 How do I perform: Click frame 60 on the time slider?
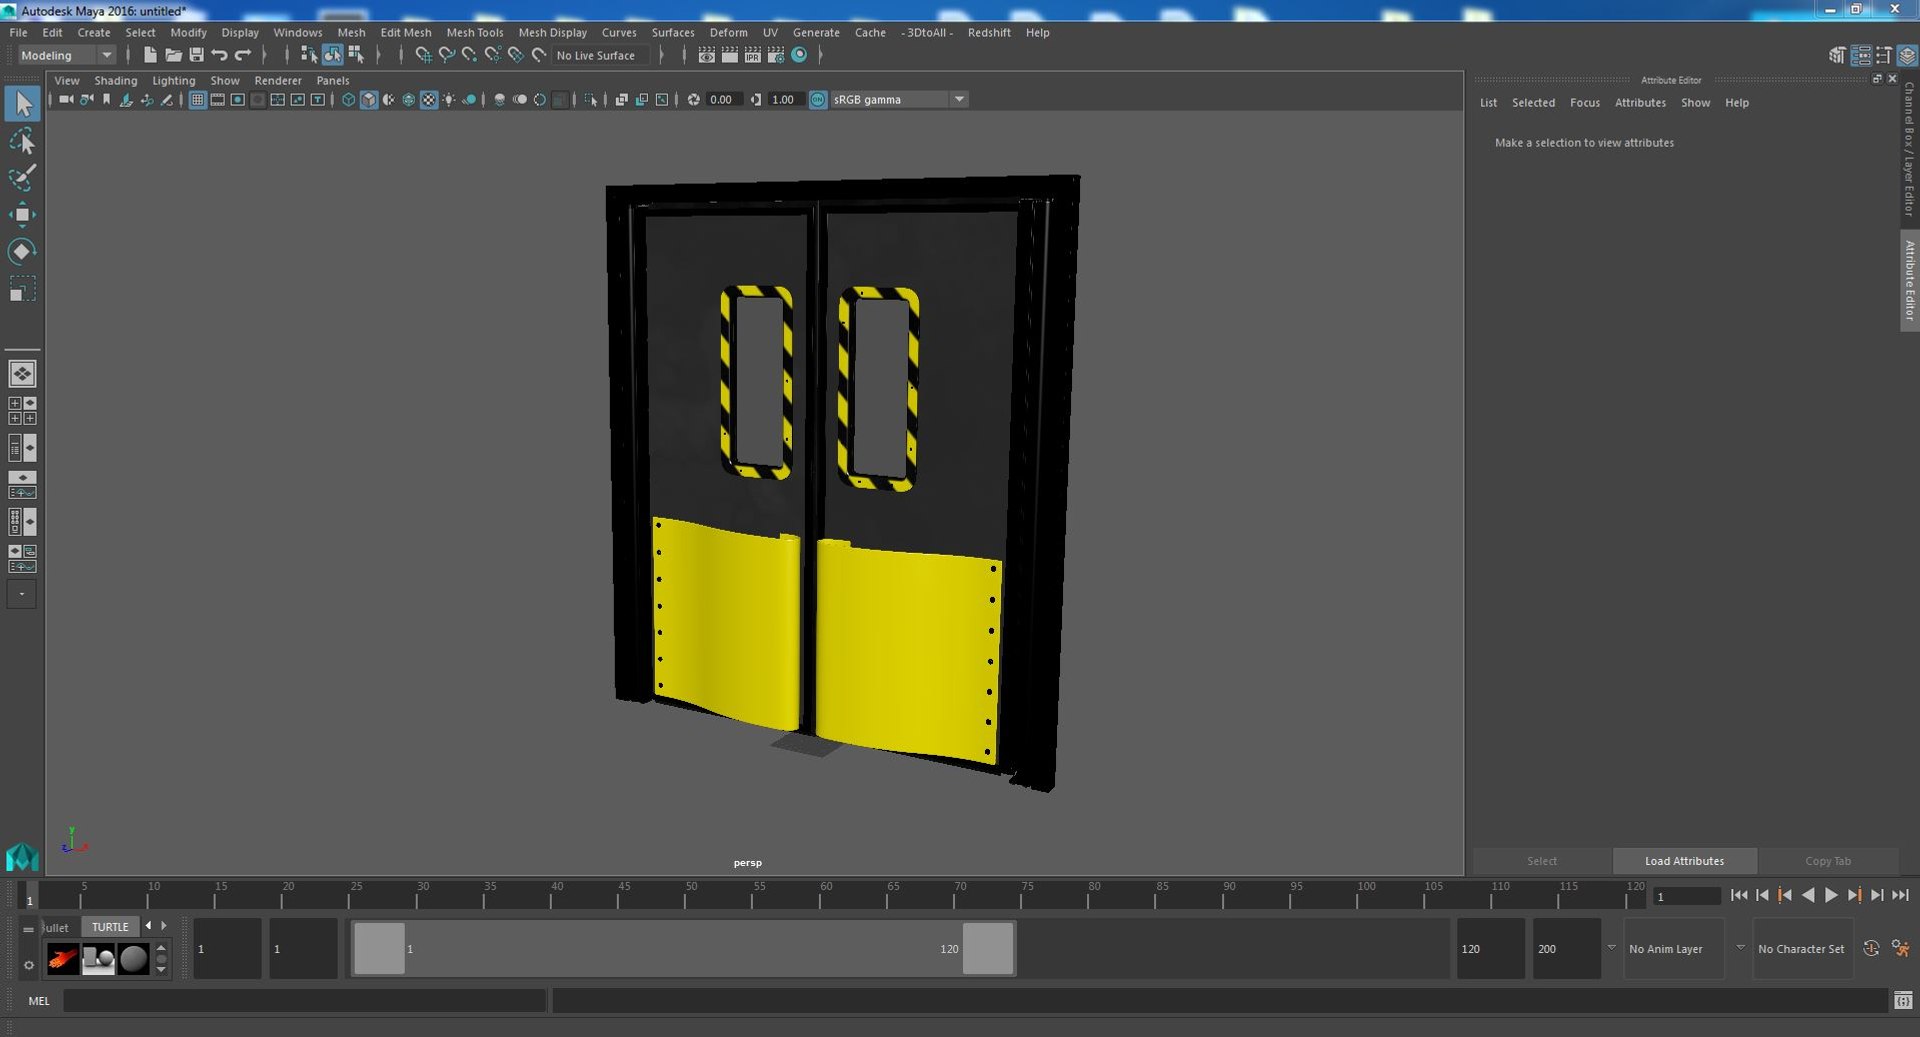(825, 895)
